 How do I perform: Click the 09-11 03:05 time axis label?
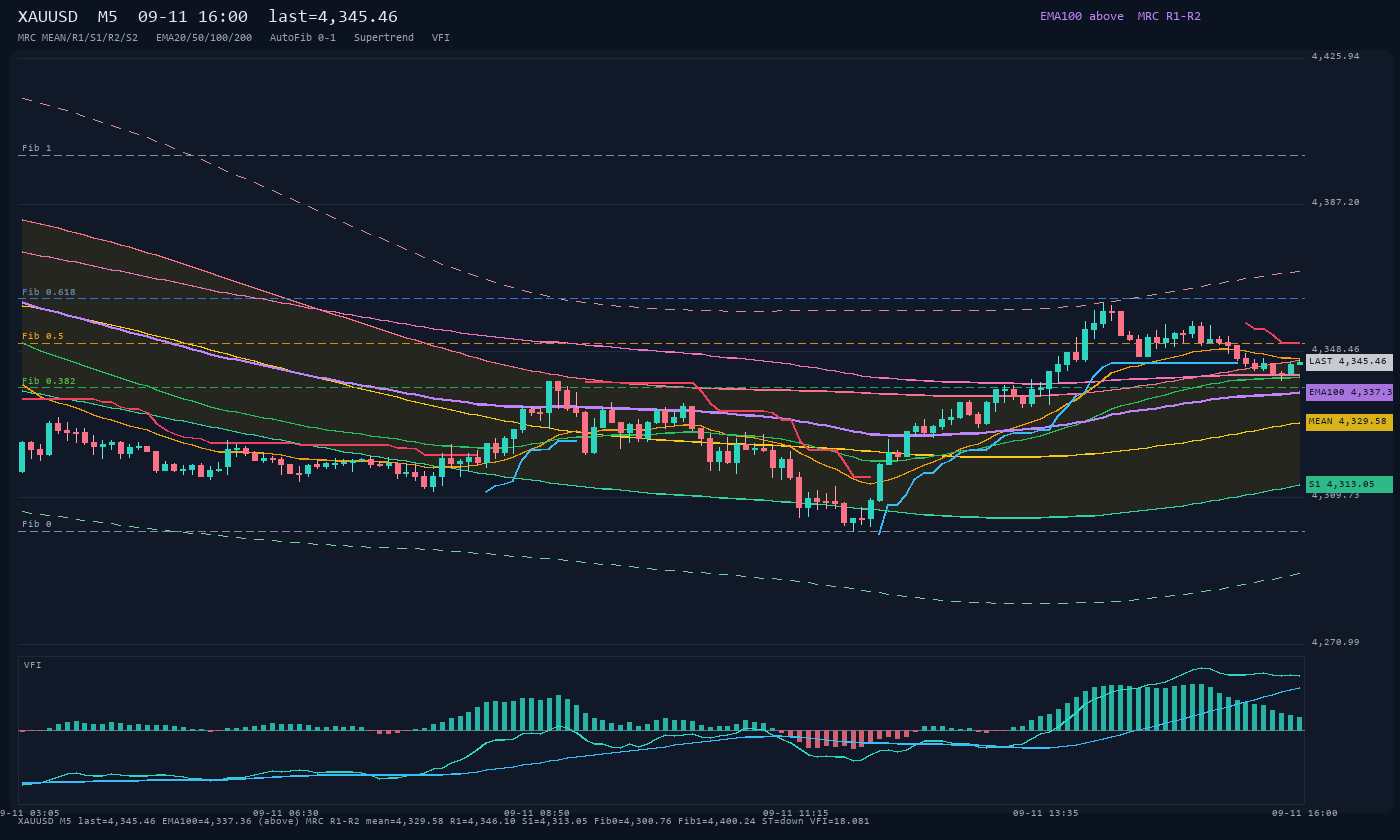coord(30,813)
